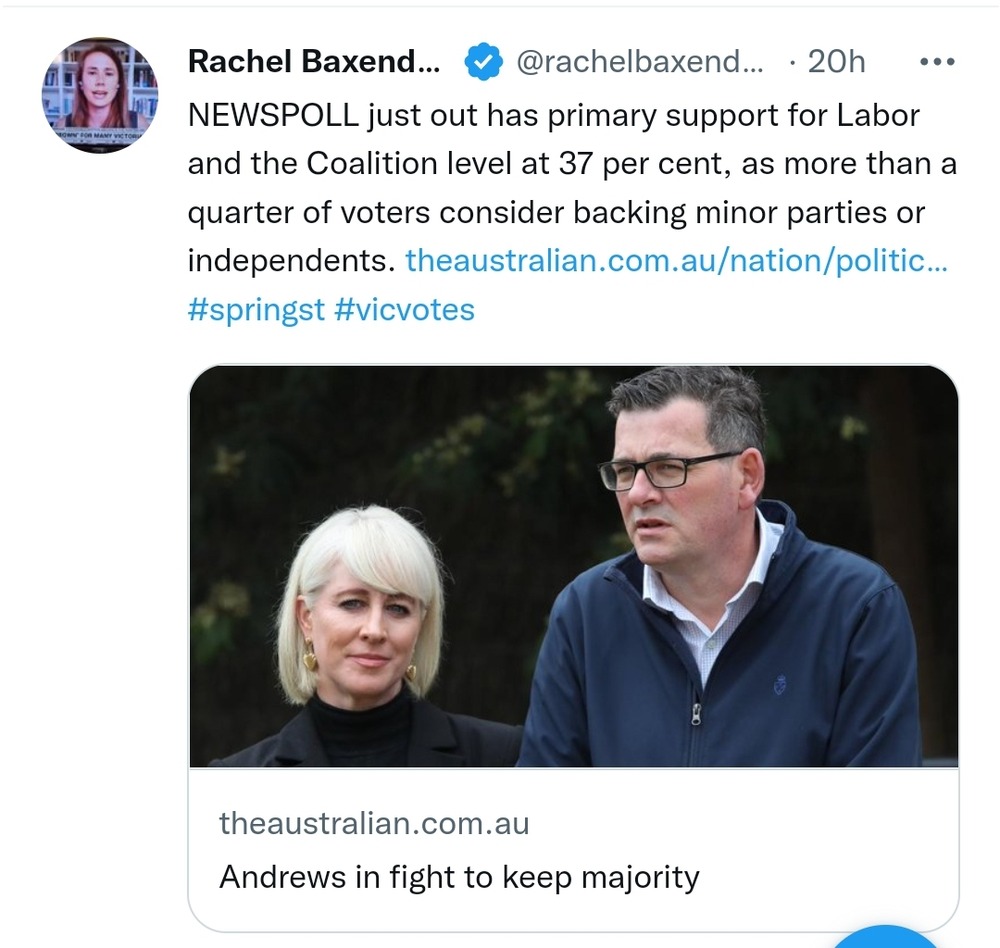Open the article card headline about Andrews
Image resolution: width=1000 pixels, height=948 pixels.
click(x=459, y=877)
